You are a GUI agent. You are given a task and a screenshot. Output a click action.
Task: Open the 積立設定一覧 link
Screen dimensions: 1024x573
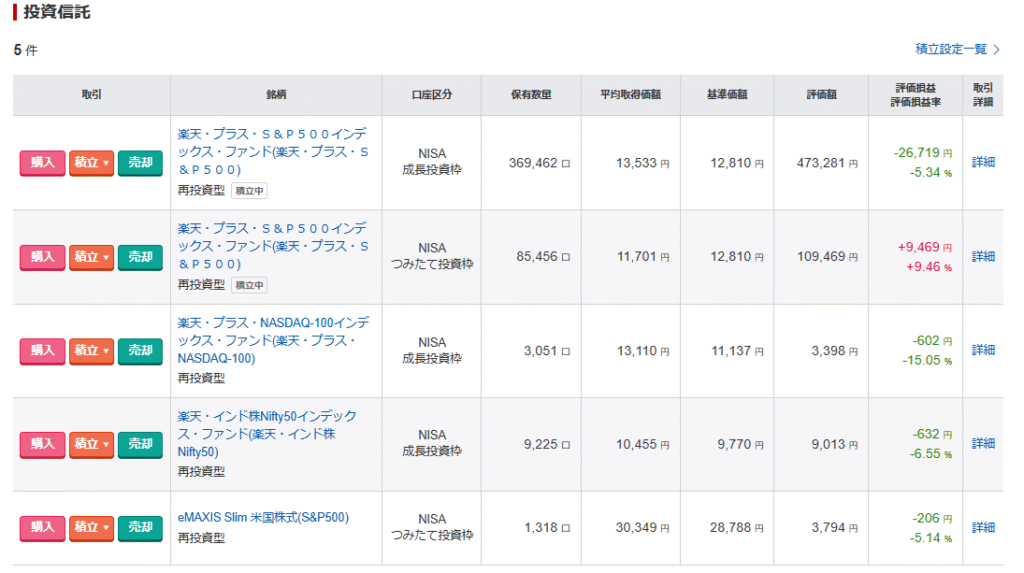pyautogui.click(x=957, y=49)
